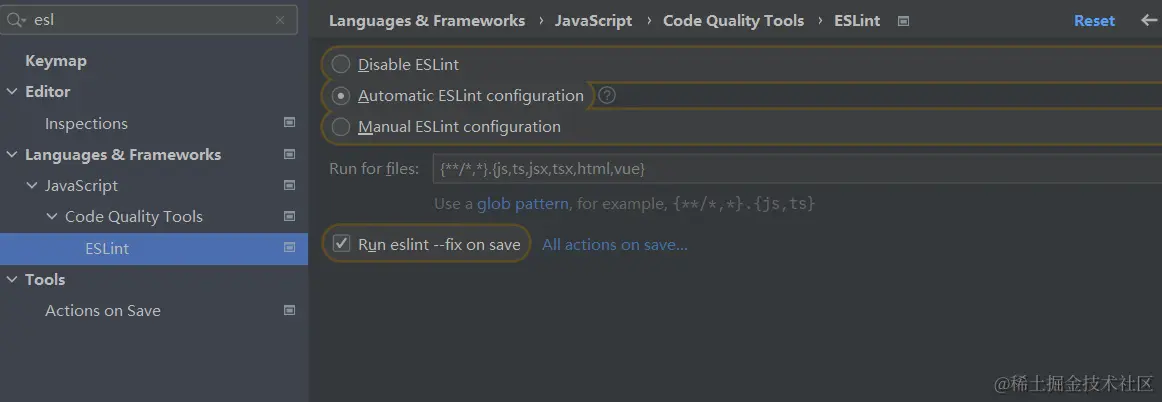Collapse the Code Quality Tools node
This screenshot has height=402, width=1162.
tap(52, 217)
